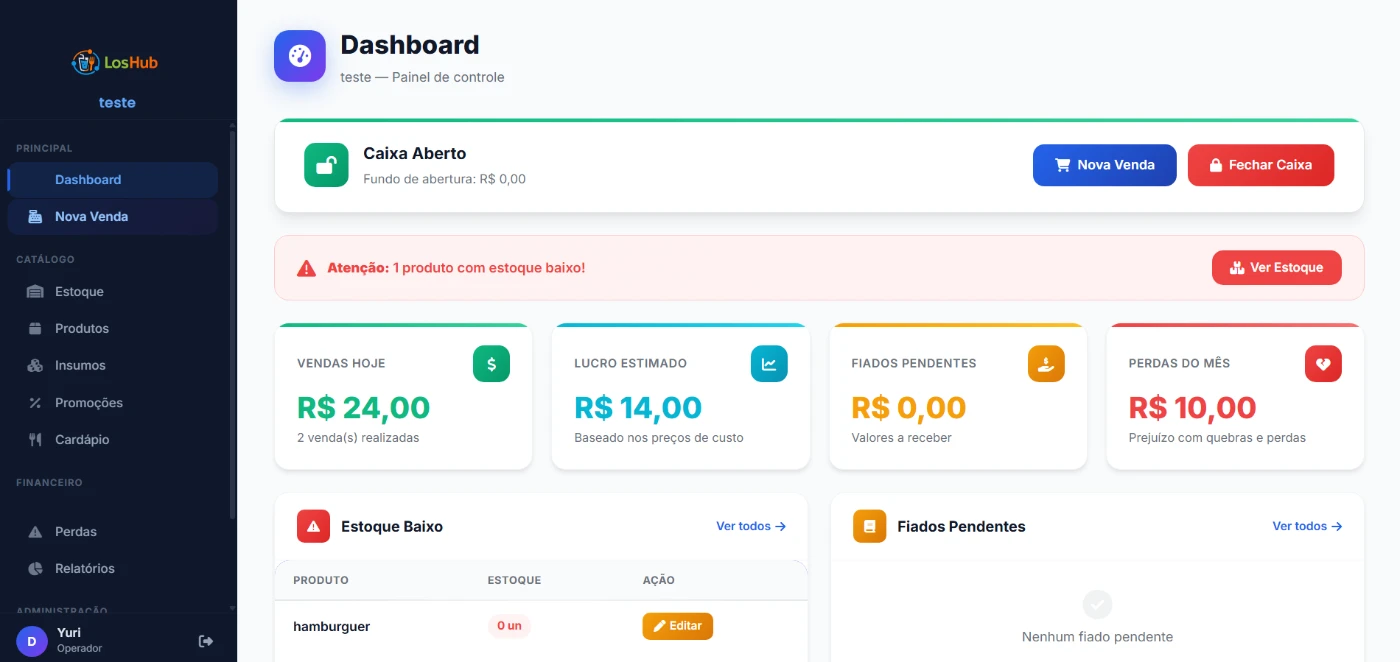1400x662 pixels.
Task: Open Ver todos link for Estoque Baixo
Action: (x=750, y=526)
